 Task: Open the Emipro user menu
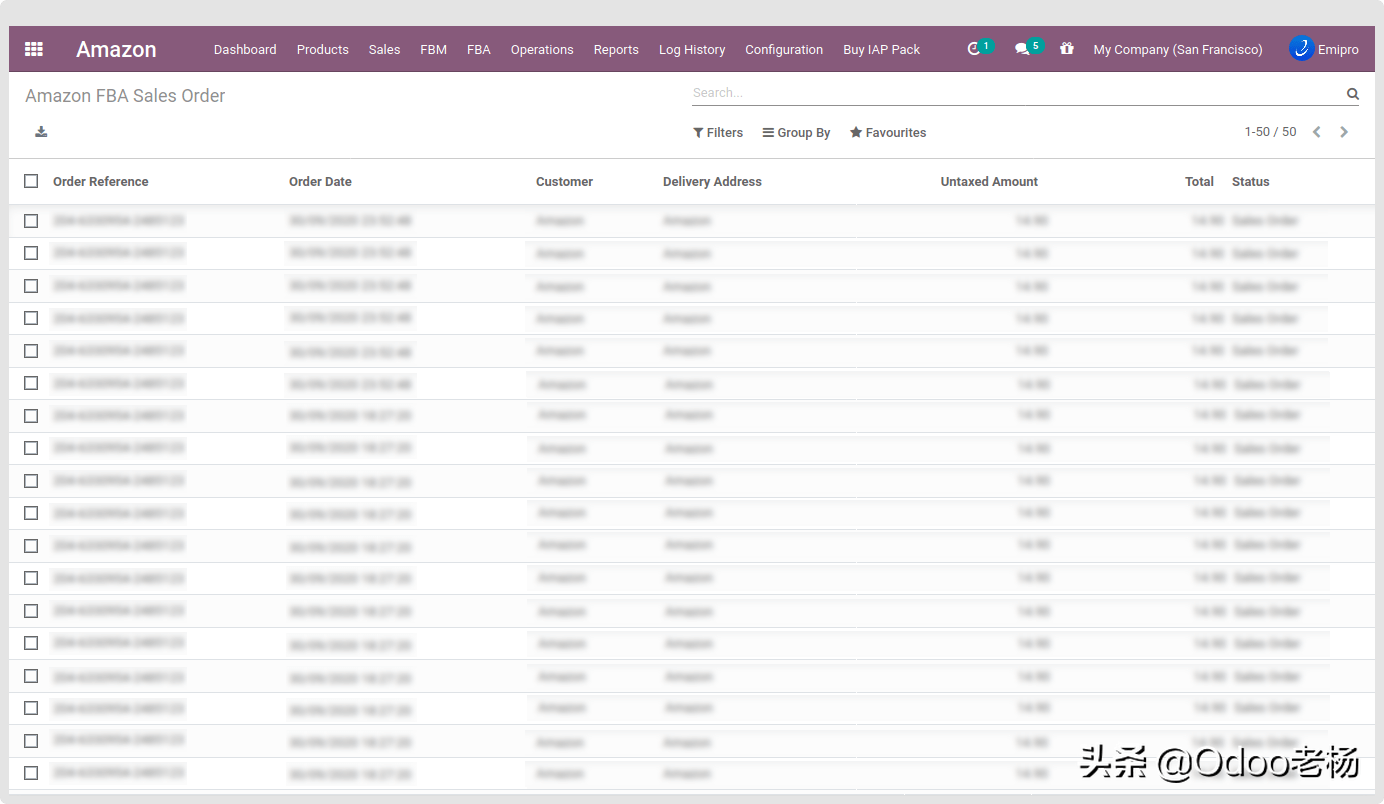click(1324, 49)
